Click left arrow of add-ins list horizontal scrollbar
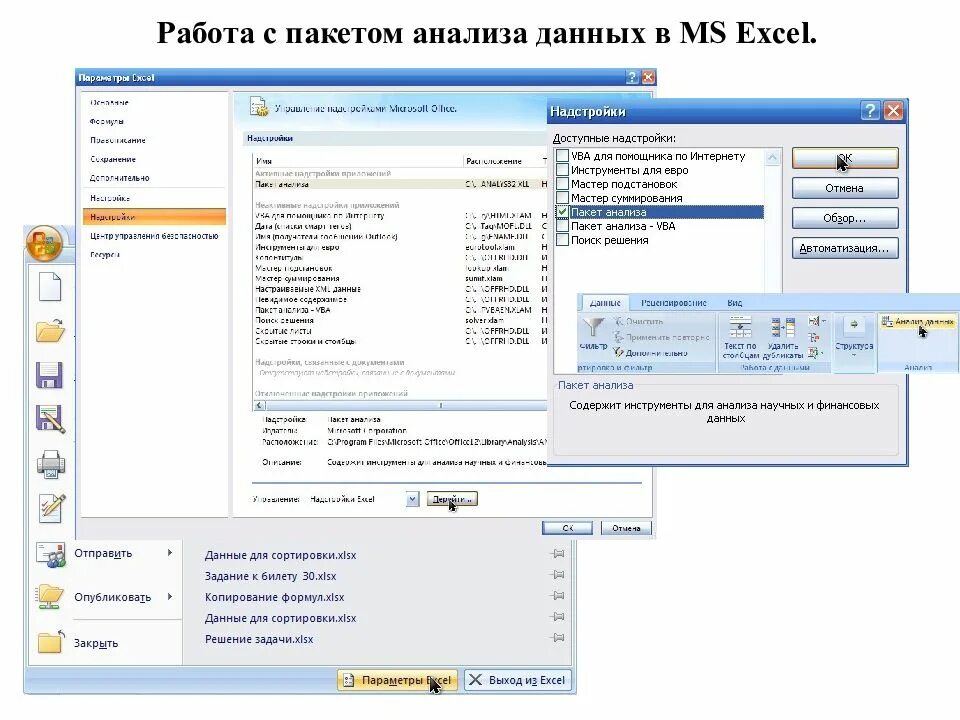The width and height of the screenshot is (960, 720). tap(260, 405)
